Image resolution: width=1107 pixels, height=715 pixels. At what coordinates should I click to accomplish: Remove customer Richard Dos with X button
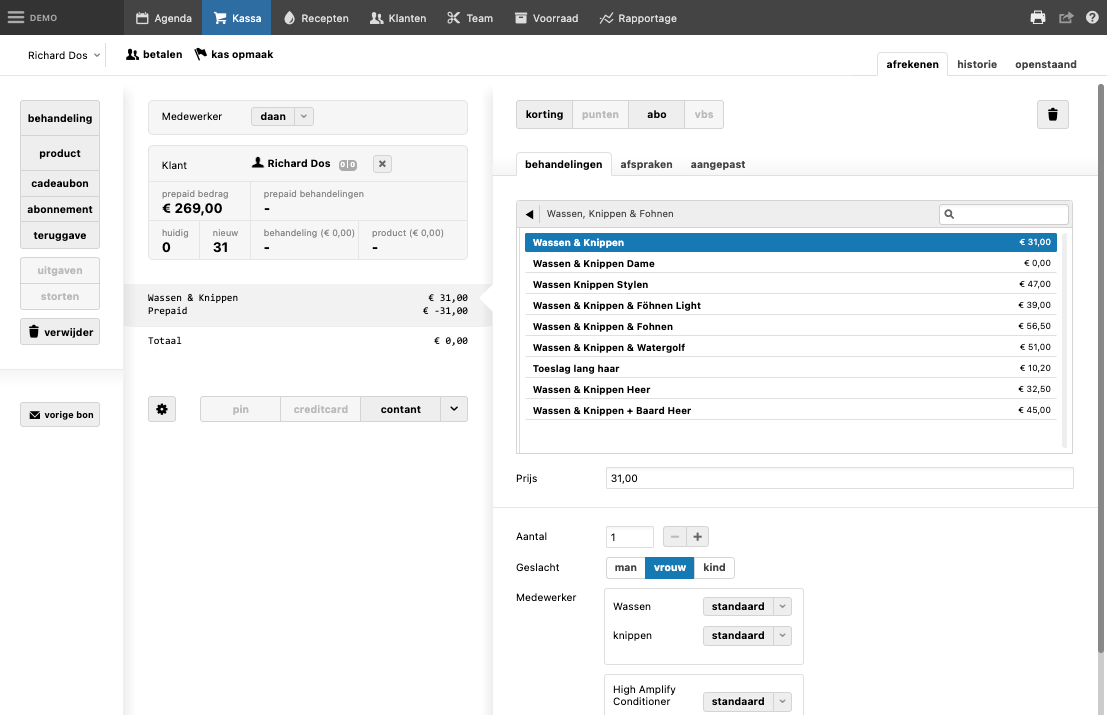point(383,164)
